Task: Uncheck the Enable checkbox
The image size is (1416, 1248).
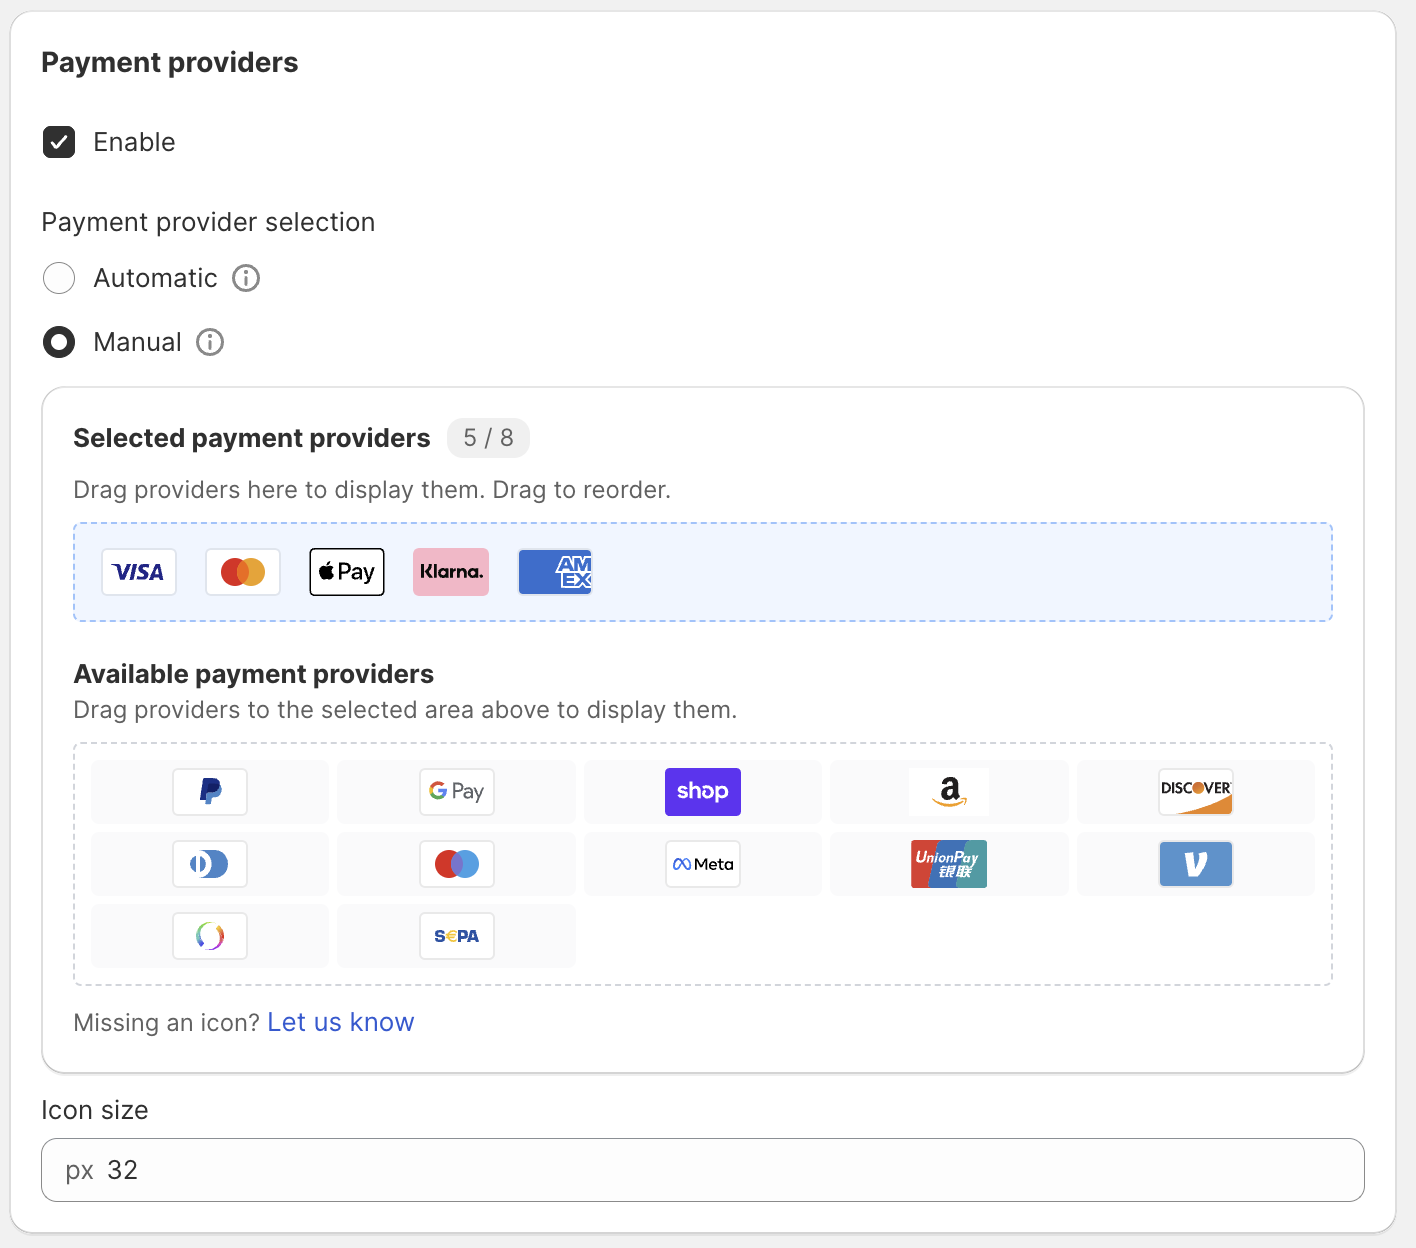Action: tap(59, 142)
